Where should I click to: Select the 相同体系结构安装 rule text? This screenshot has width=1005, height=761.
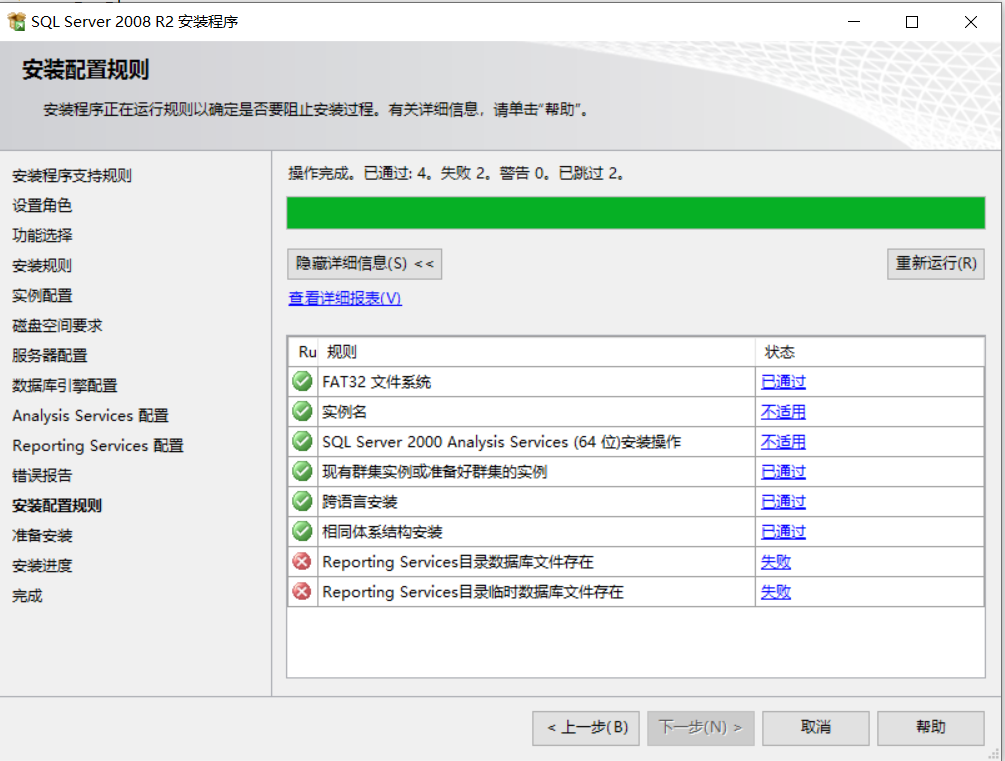pyautogui.click(x=382, y=531)
